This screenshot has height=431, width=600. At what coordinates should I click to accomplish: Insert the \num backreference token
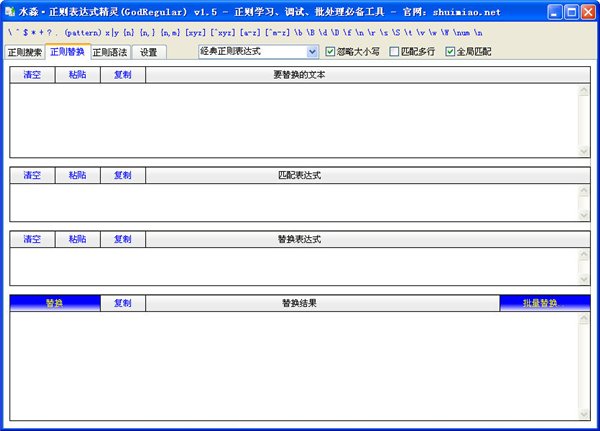click(x=461, y=33)
